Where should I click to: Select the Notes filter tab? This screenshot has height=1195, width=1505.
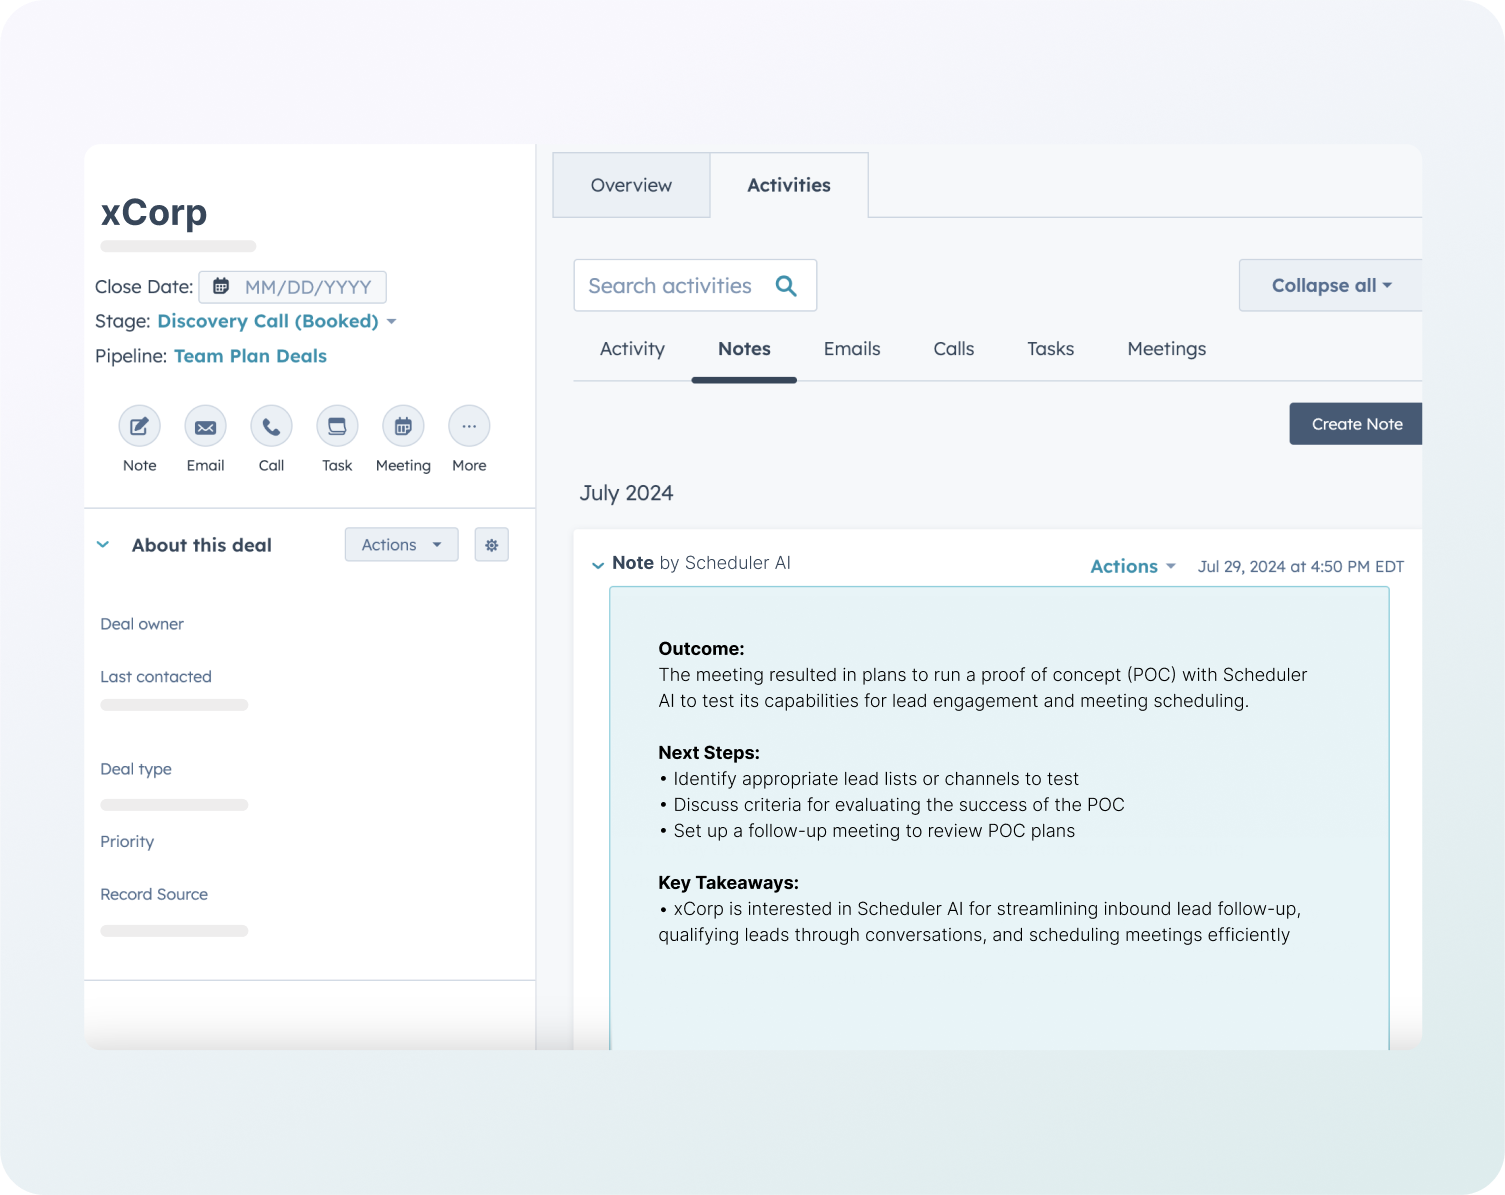744,349
